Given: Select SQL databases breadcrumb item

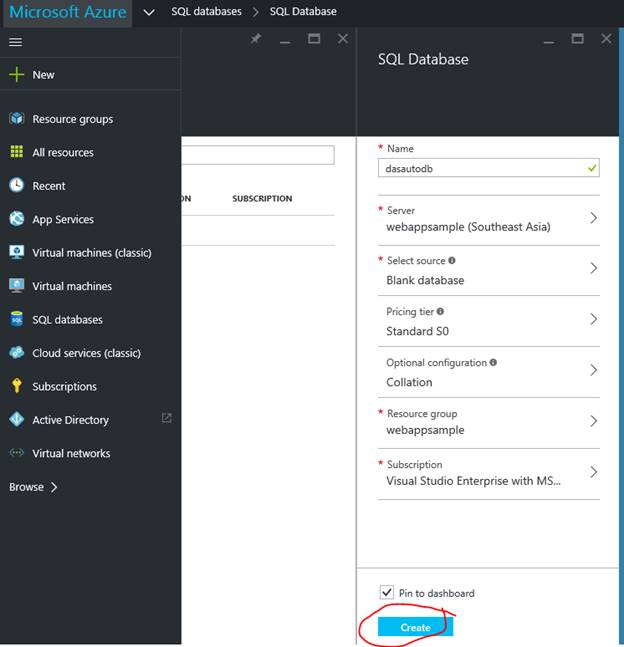Looking at the screenshot, I should (206, 12).
